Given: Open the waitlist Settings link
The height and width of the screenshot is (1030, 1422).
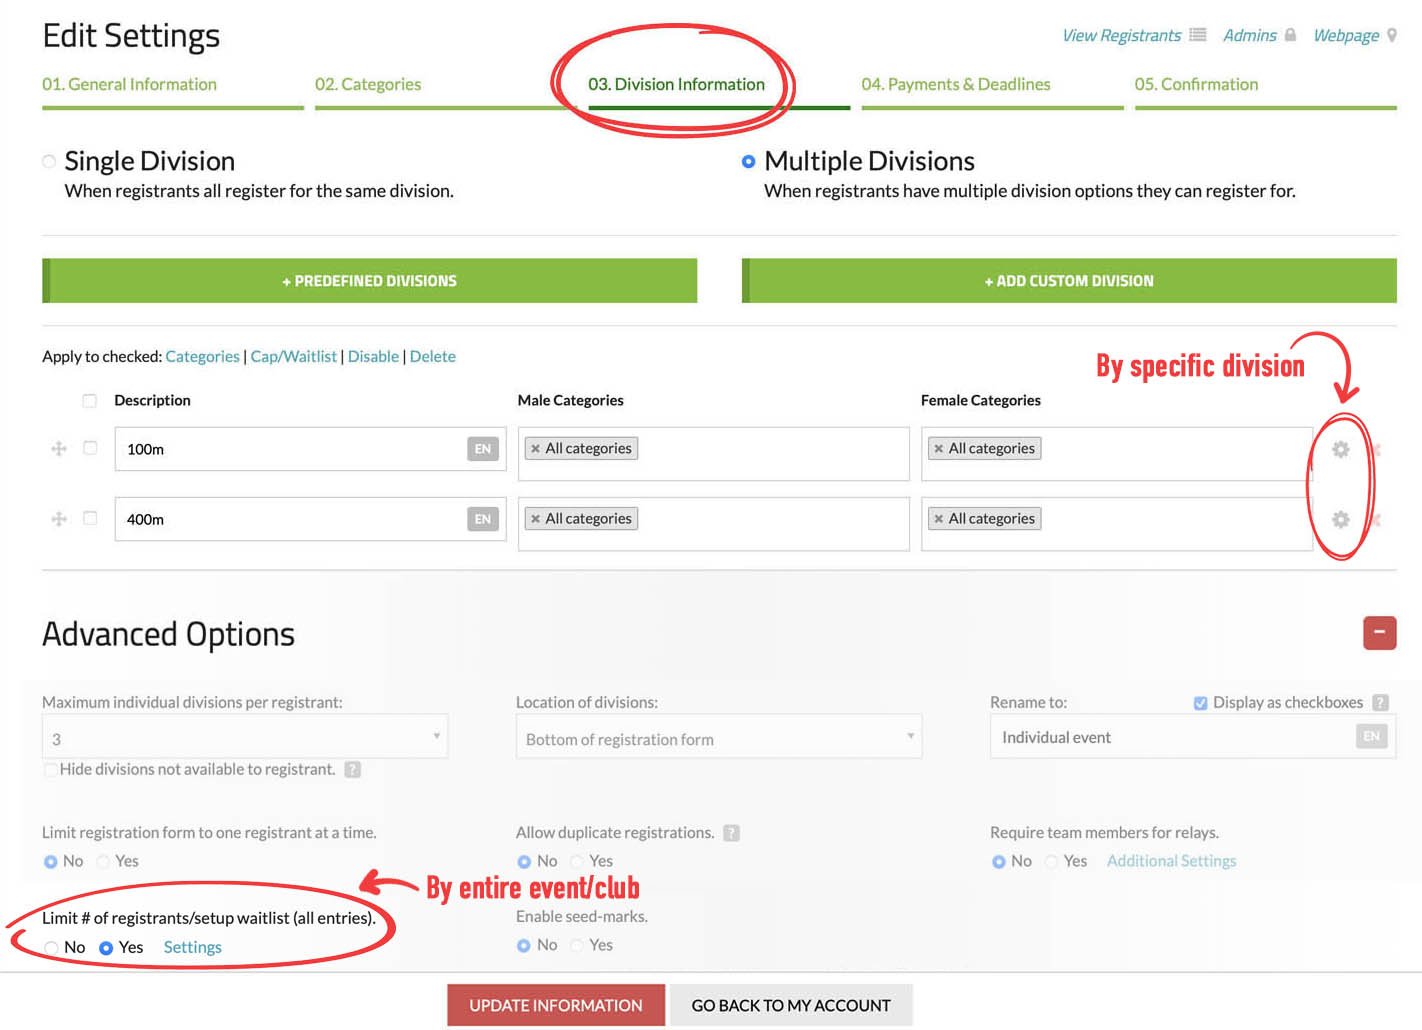Looking at the screenshot, I should 192,947.
